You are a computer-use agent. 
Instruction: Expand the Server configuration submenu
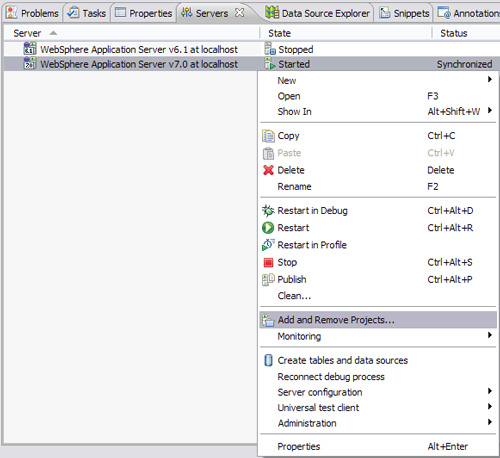tap(378, 392)
